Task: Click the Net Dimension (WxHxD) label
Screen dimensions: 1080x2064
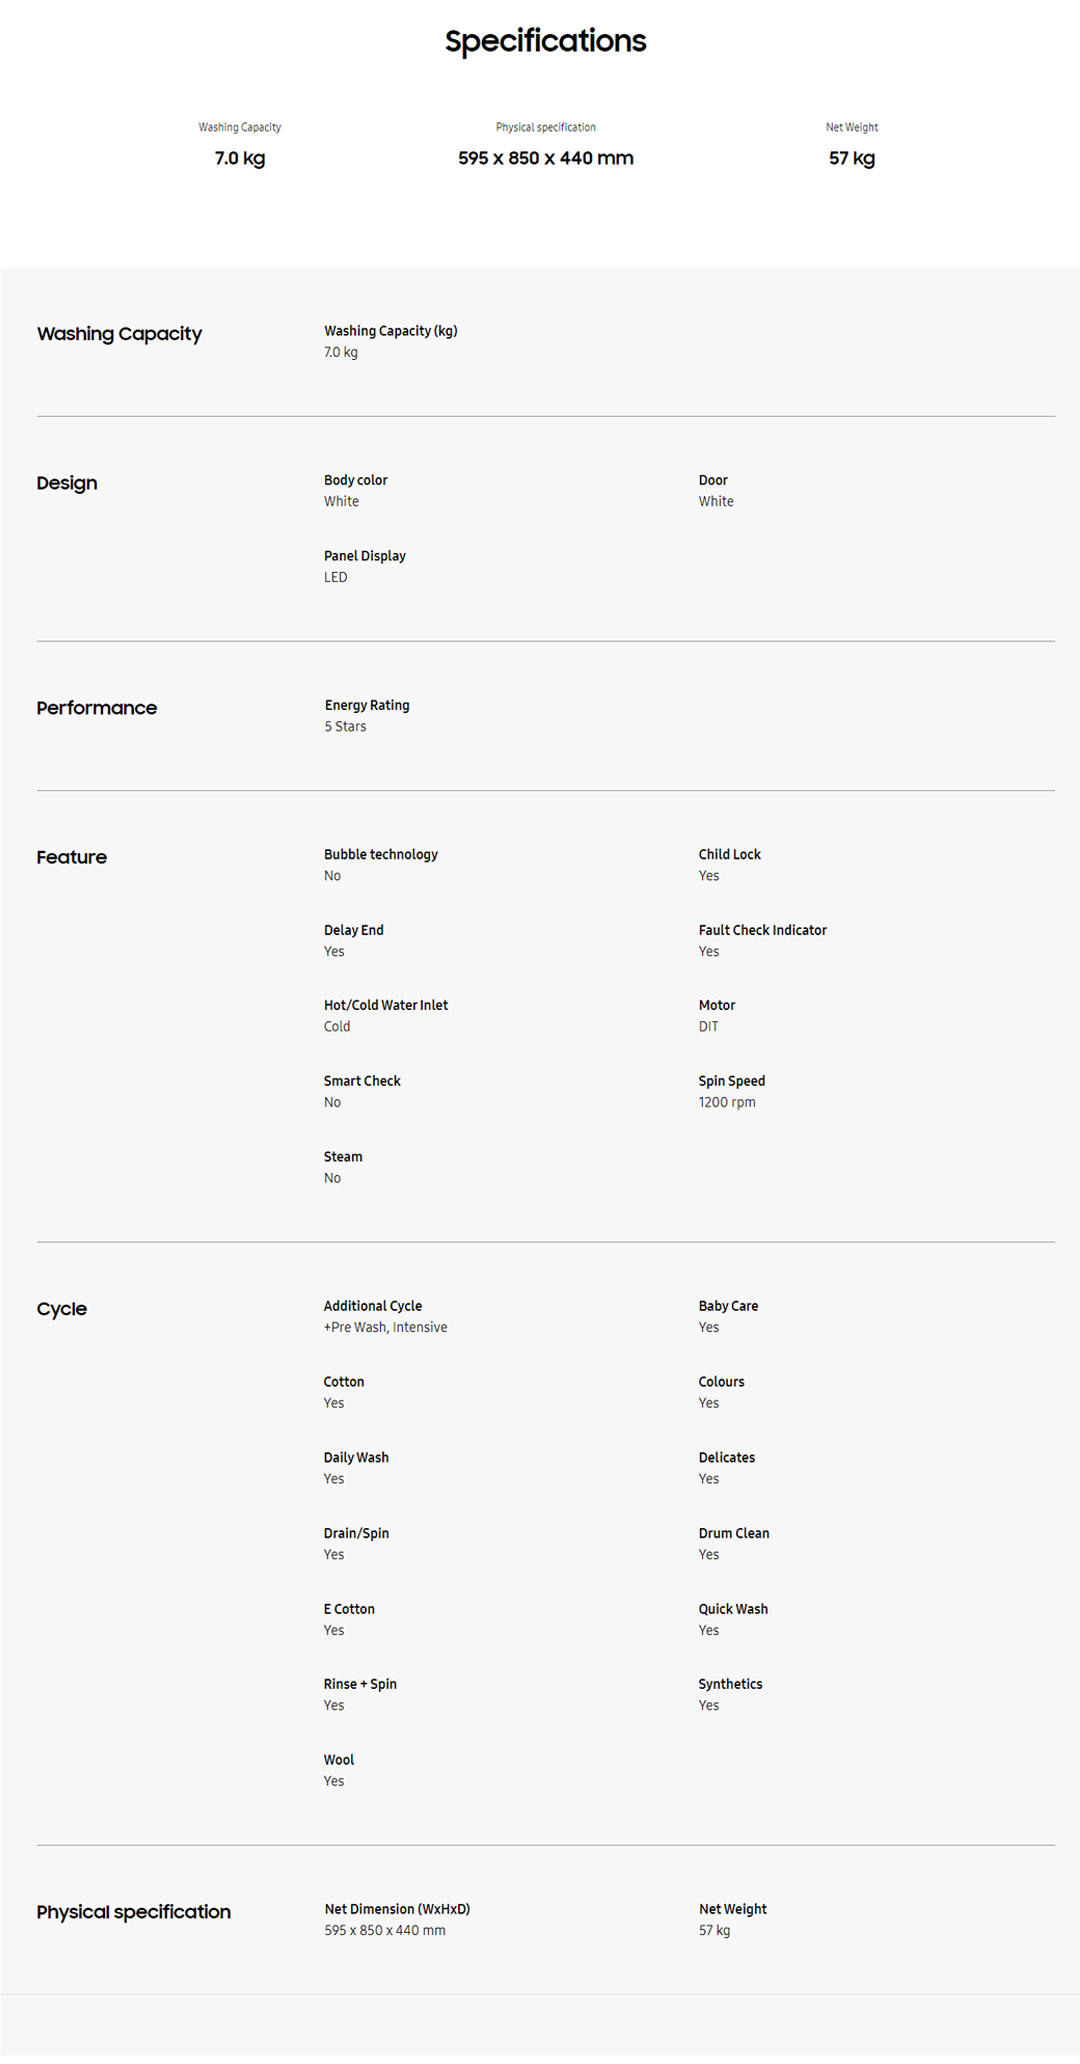Action: point(397,1909)
